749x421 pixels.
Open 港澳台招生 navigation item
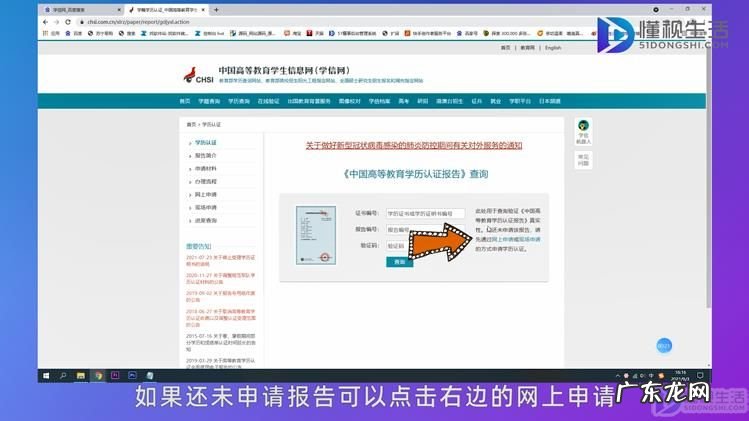[x=449, y=101]
